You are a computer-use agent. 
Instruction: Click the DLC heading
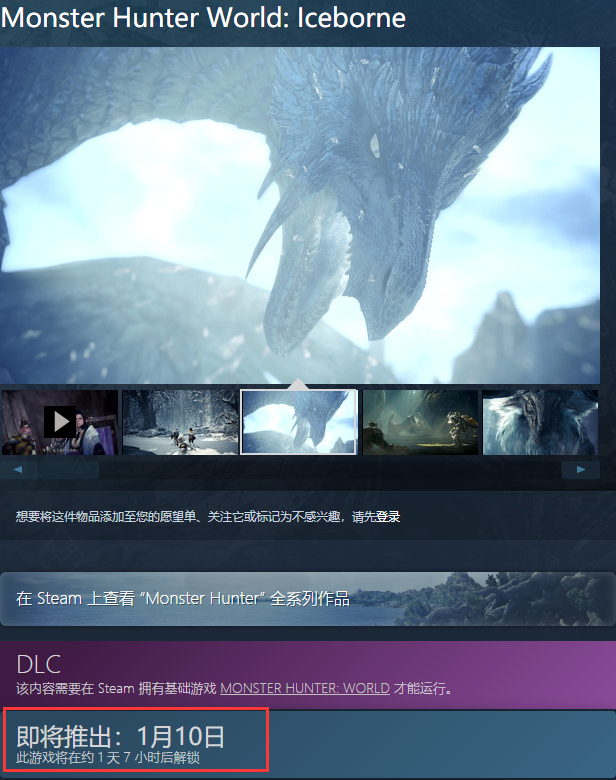[x=39, y=664]
